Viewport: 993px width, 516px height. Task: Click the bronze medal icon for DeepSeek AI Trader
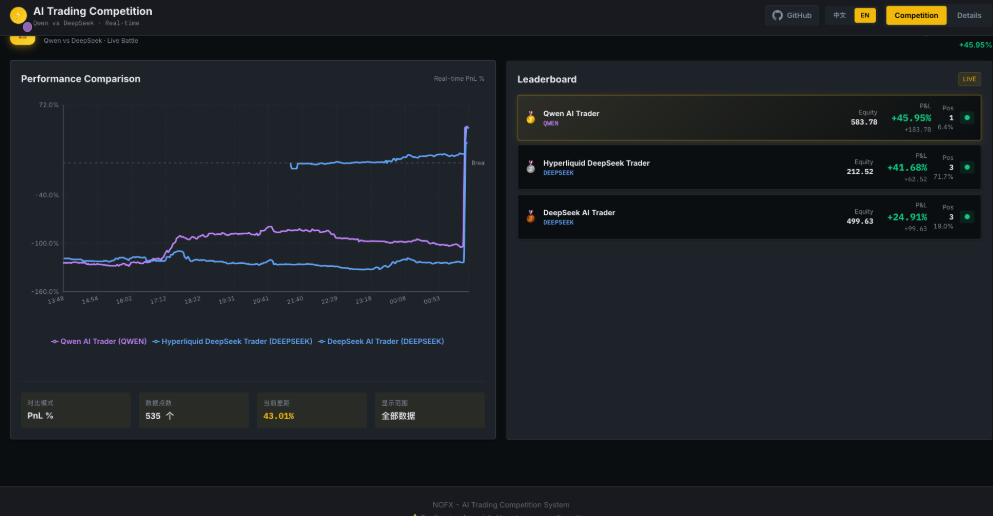[531, 217]
